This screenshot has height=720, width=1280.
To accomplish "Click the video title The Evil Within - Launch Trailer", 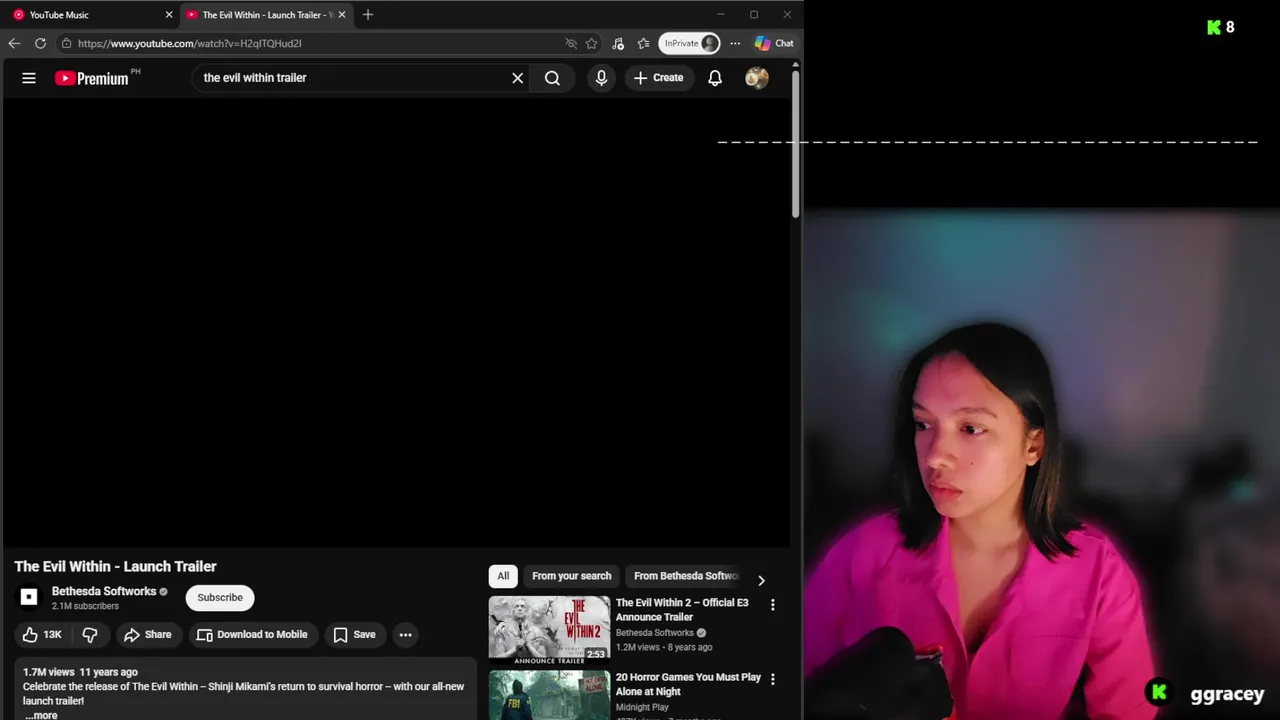I will click(x=115, y=567).
